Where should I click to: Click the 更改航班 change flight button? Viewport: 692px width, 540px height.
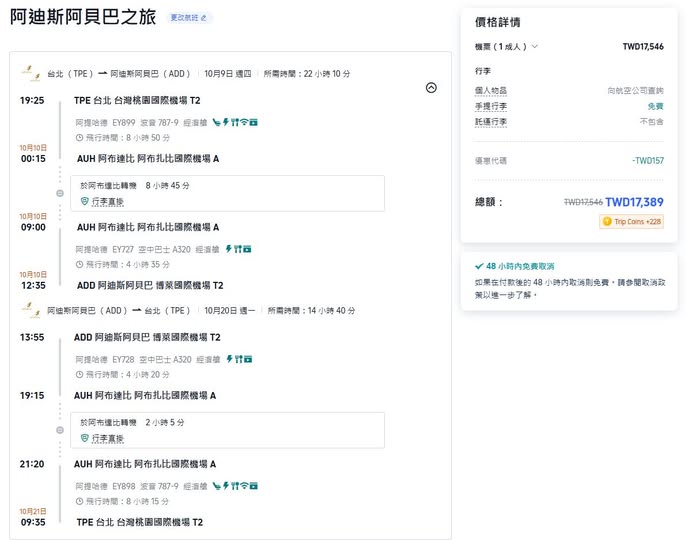pos(190,18)
